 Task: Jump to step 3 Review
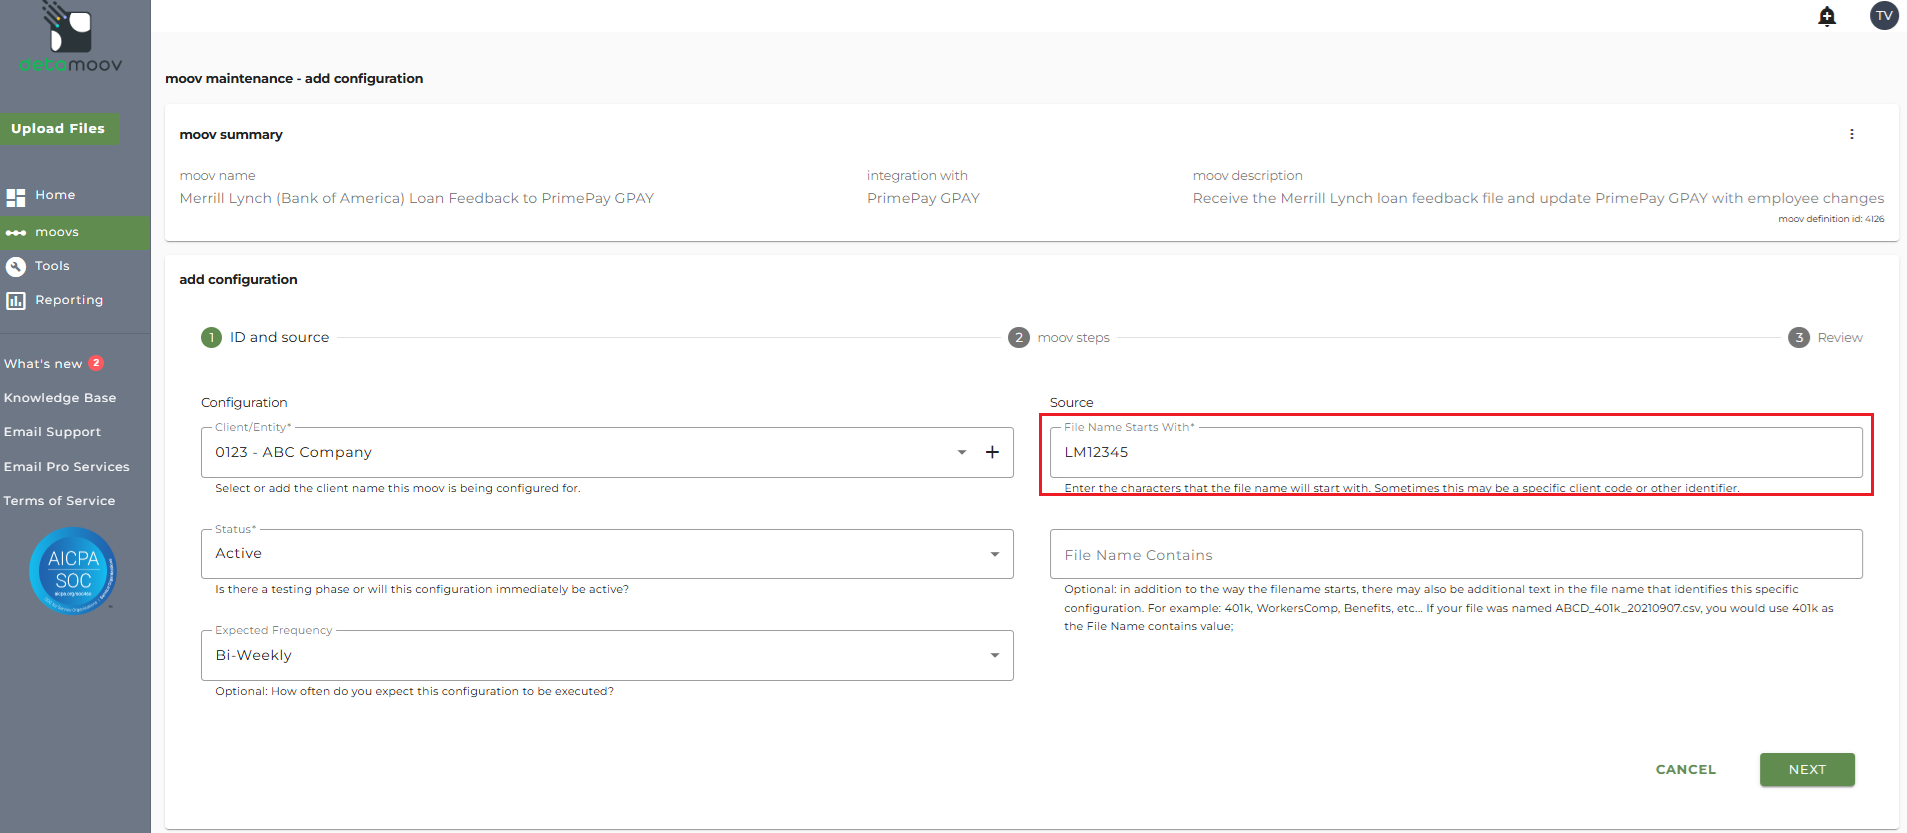point(1825,338)
